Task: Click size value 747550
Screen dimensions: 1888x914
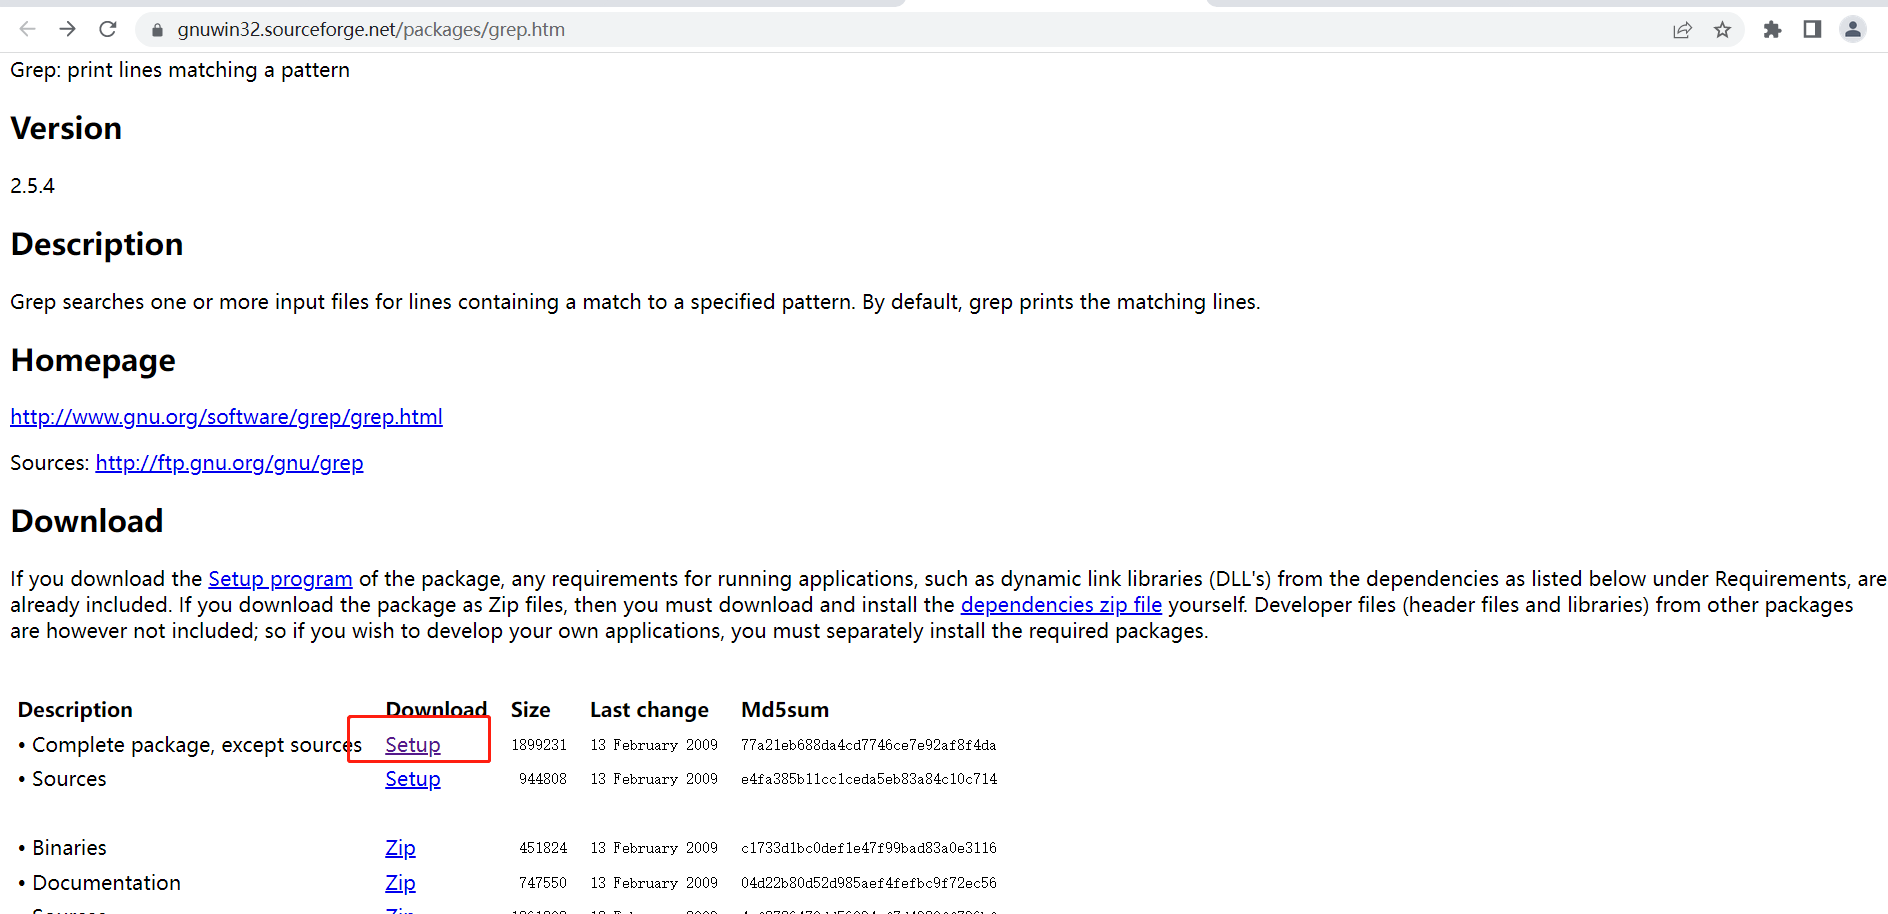Action: click(x=543, y=883)
